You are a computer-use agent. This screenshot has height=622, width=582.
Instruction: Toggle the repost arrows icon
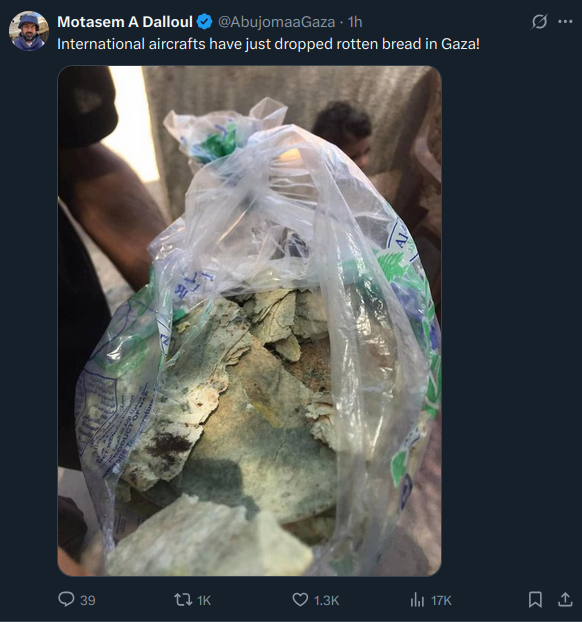(x=183, y=599)
